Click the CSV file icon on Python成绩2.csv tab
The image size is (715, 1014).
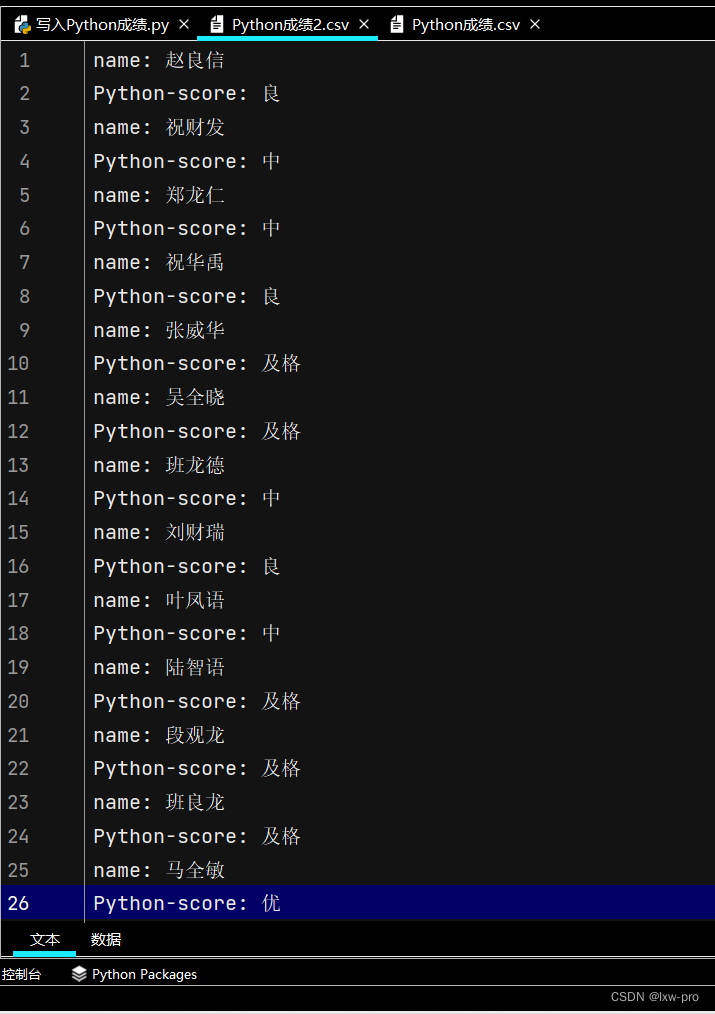tap(217, 25)
